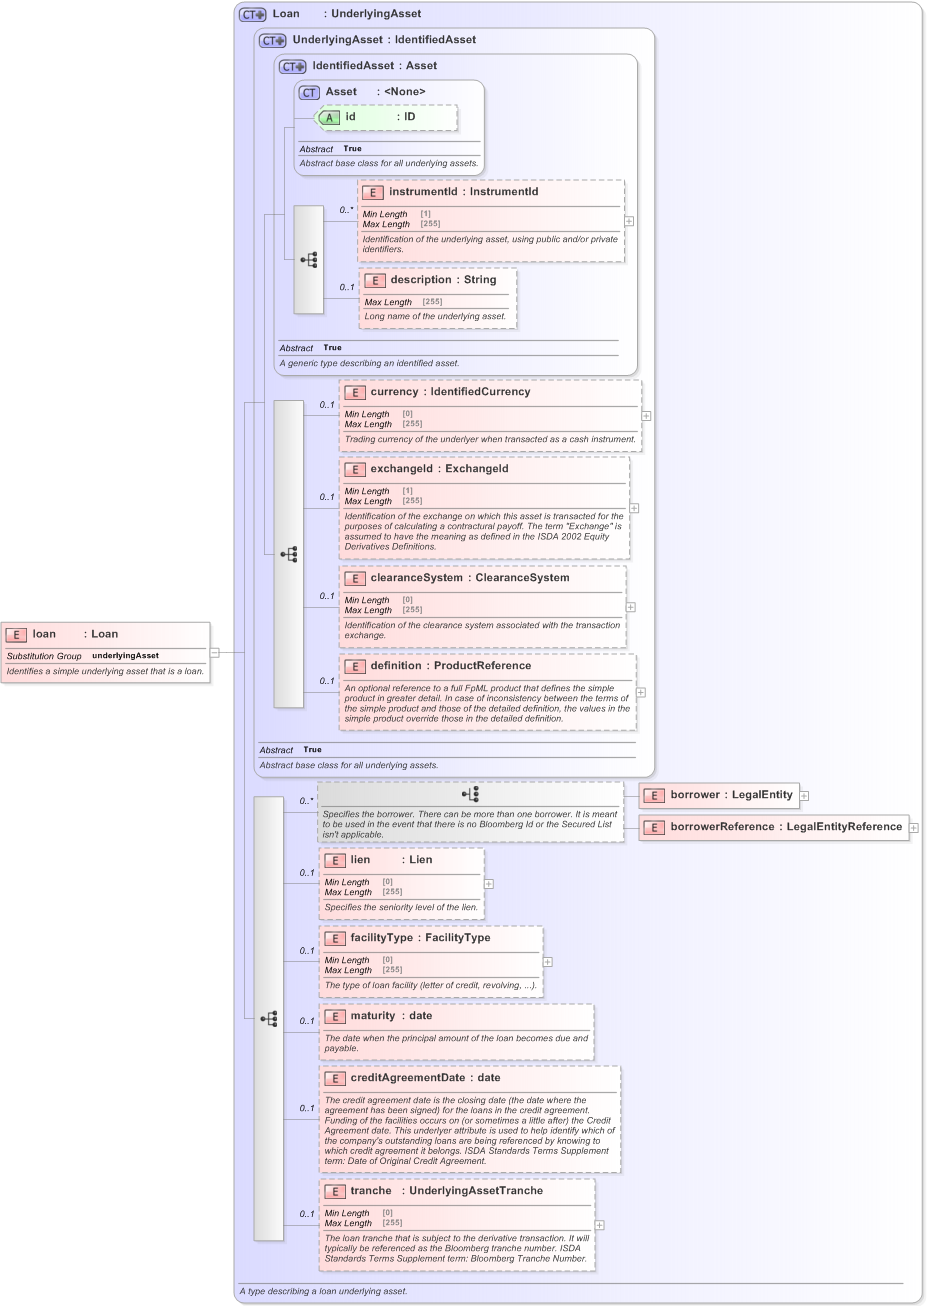Expand exchangeId details using the plus expander
This screenshot has height=1306, width=927.
tap(633, 508)
